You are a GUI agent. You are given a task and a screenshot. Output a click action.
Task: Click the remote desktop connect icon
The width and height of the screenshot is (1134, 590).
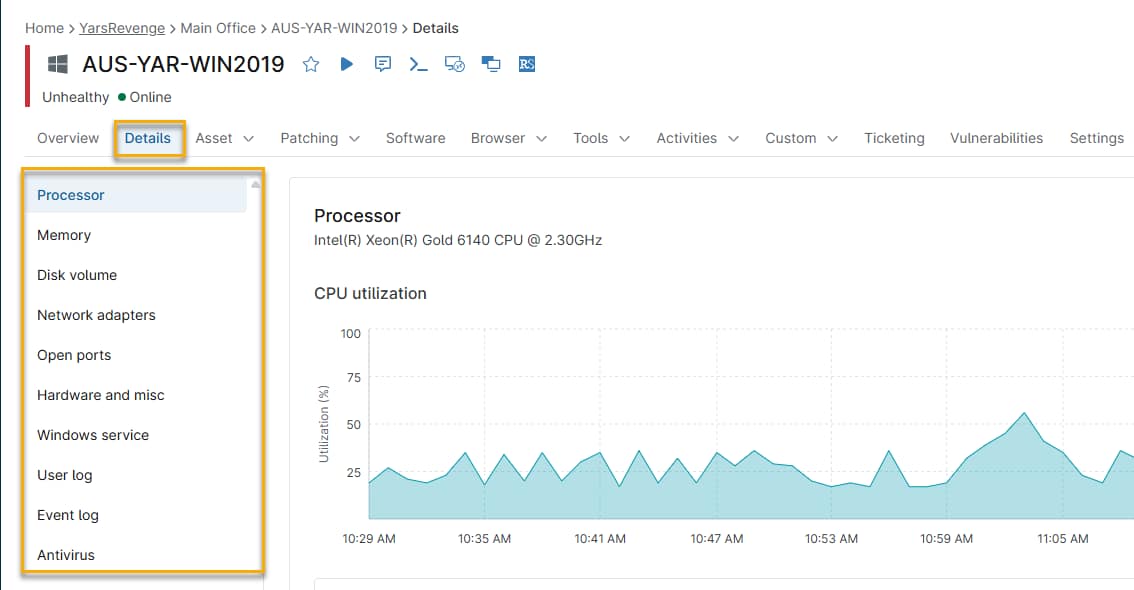click(x=454, y=64)
